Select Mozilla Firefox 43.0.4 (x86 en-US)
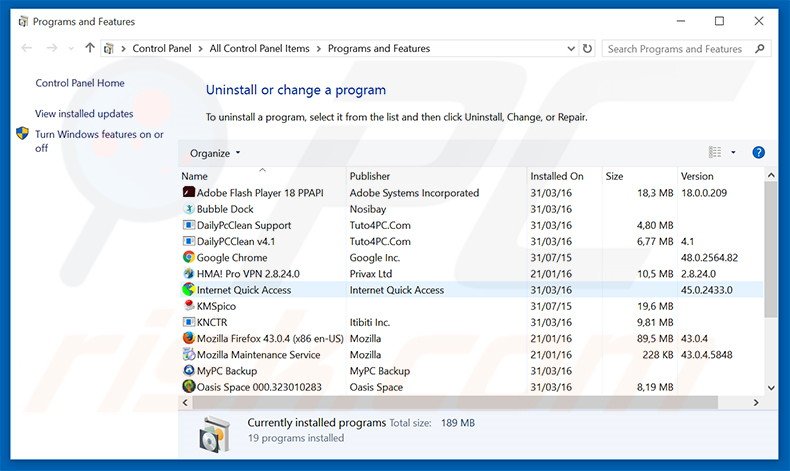Image resolution: width=790 pixels, height=471 pixels. 270,339
